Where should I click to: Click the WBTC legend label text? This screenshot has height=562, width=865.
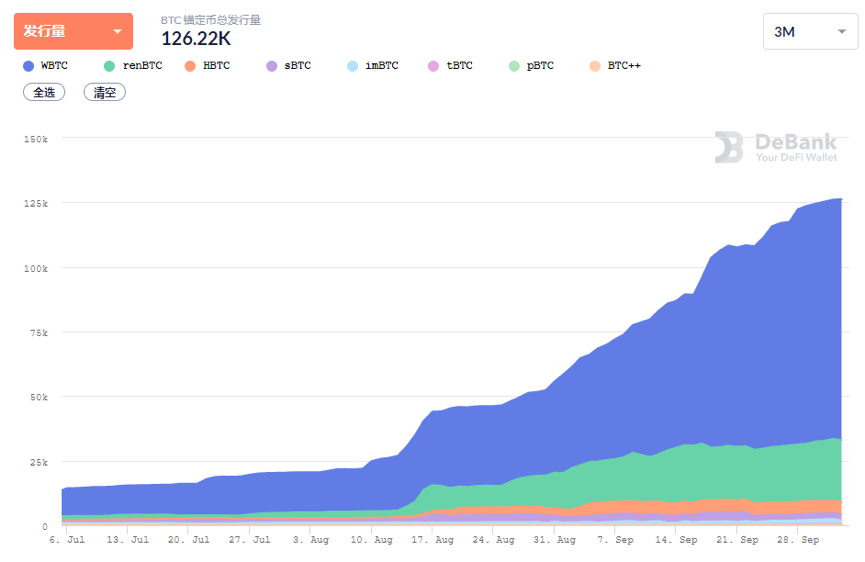[x=54, y=66]
